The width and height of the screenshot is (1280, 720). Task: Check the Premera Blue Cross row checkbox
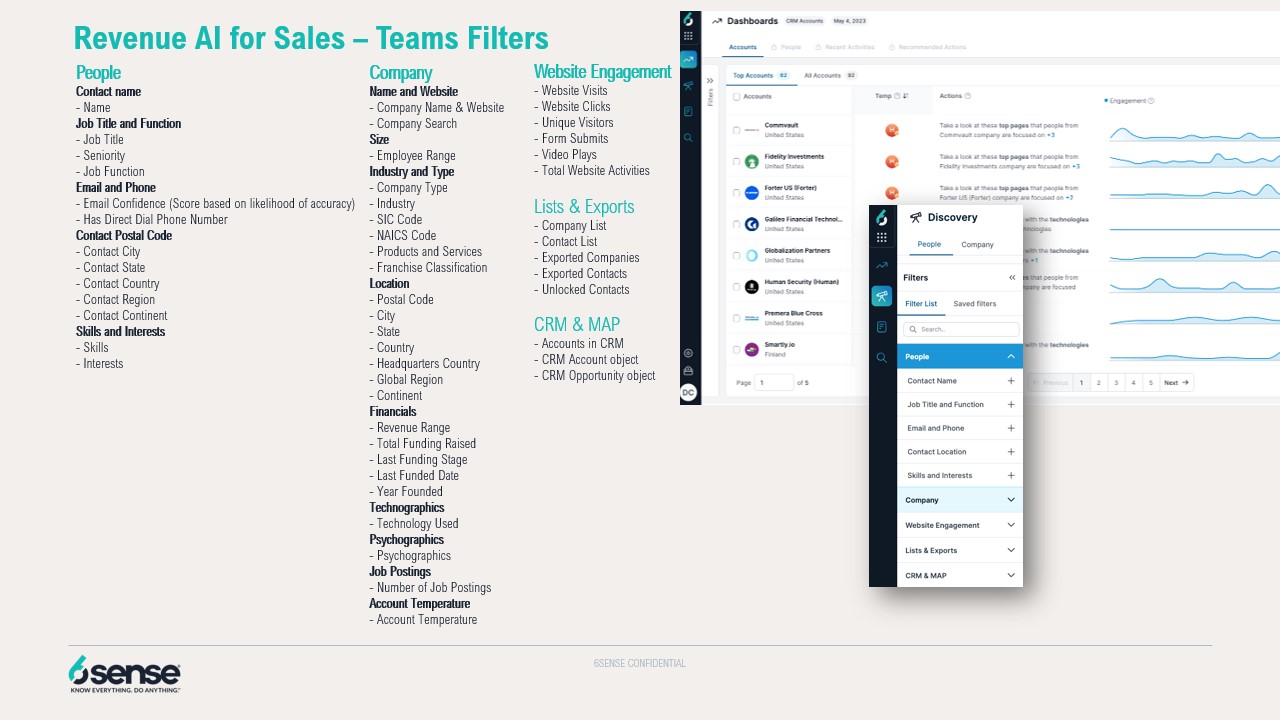click(737, 318)
